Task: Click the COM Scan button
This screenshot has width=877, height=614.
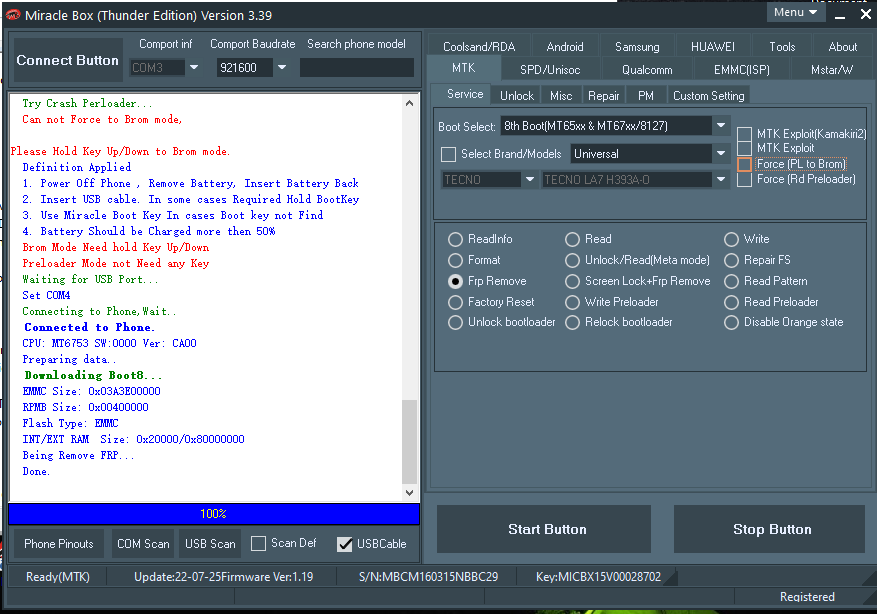Action: tap(143, 544)
